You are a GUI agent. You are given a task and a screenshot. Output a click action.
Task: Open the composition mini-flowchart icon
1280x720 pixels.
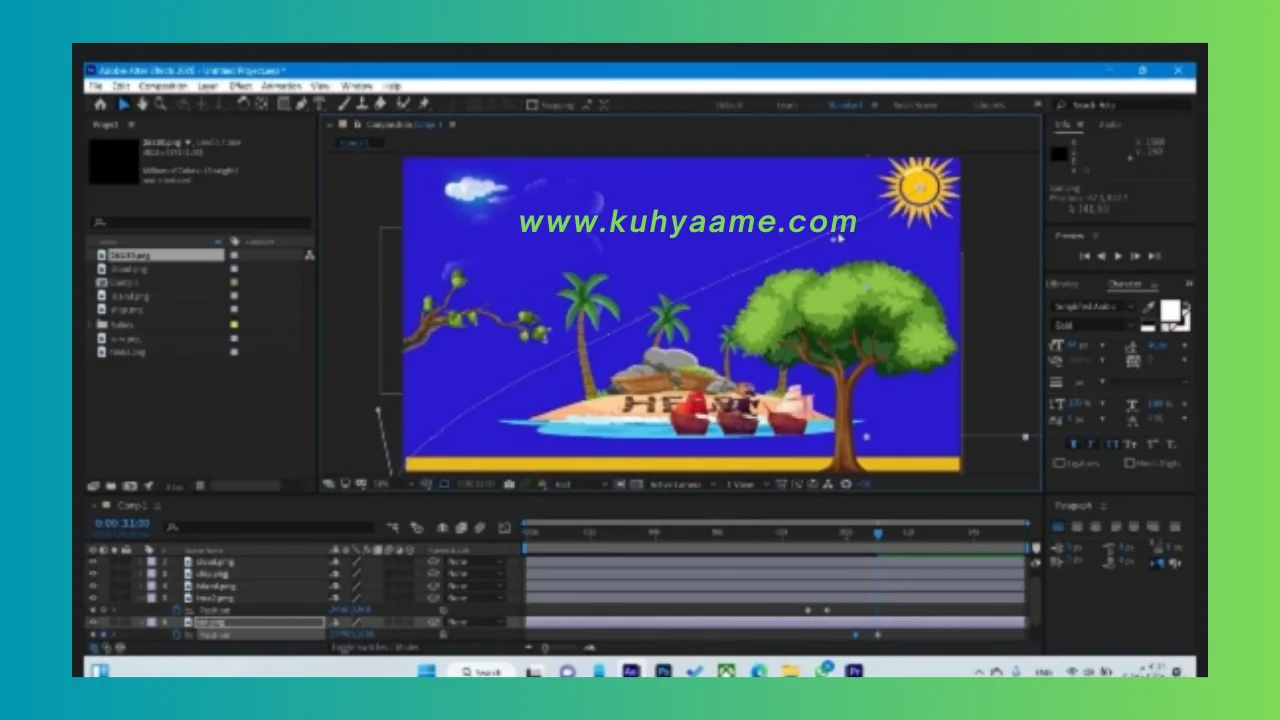point(393,528)
